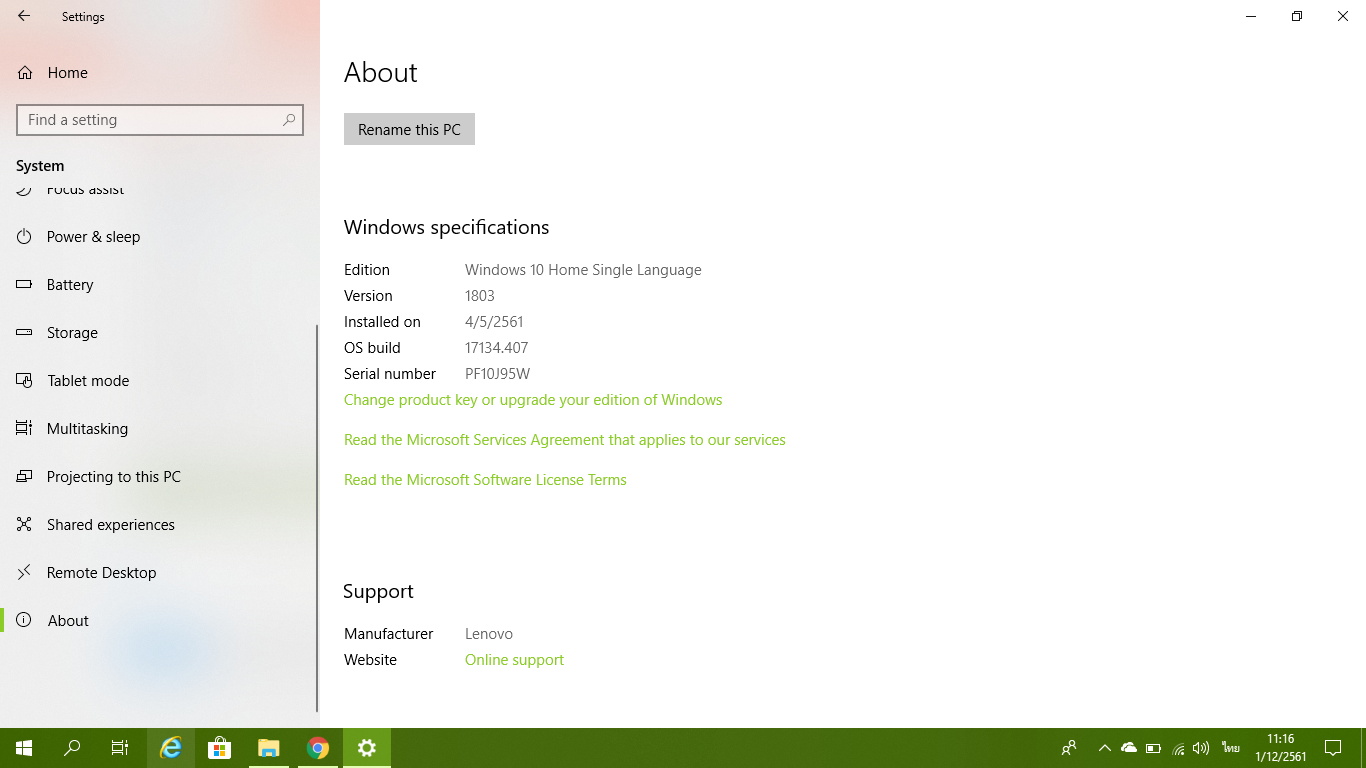Click the version value 1803
The height and width of the screenshot is (768, 1366).
pyautogui.click(x=480, y=296)
